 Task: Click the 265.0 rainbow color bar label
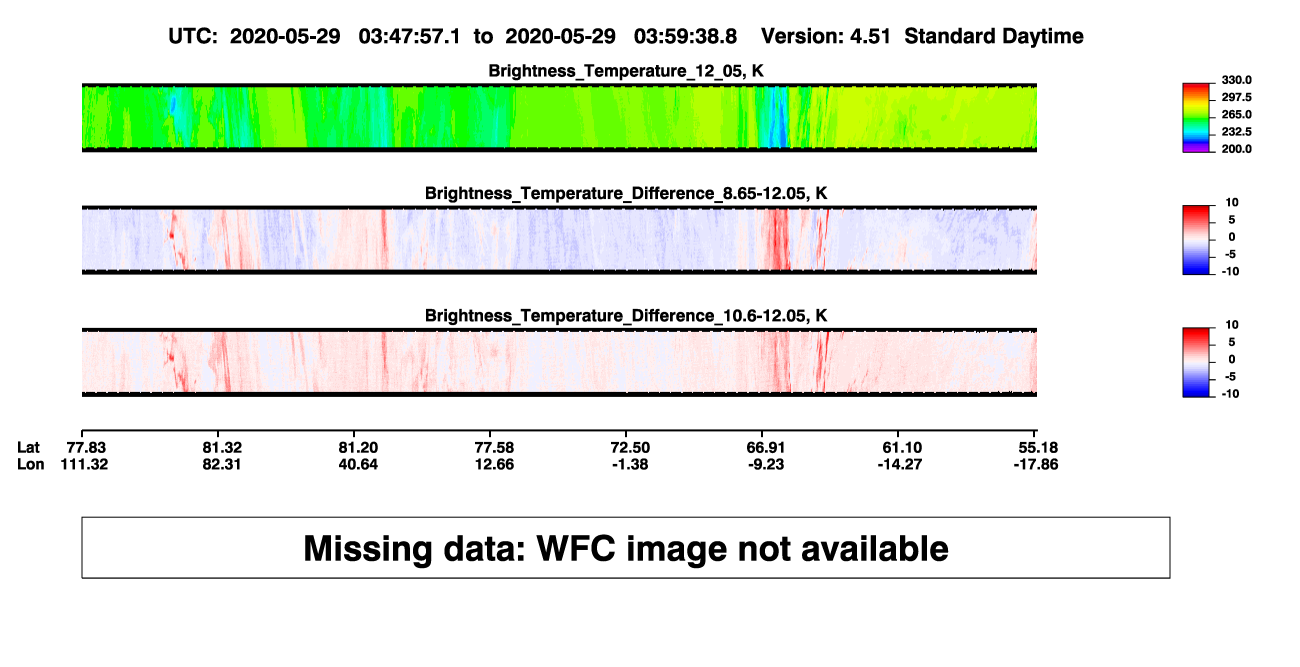point(1236,114)
